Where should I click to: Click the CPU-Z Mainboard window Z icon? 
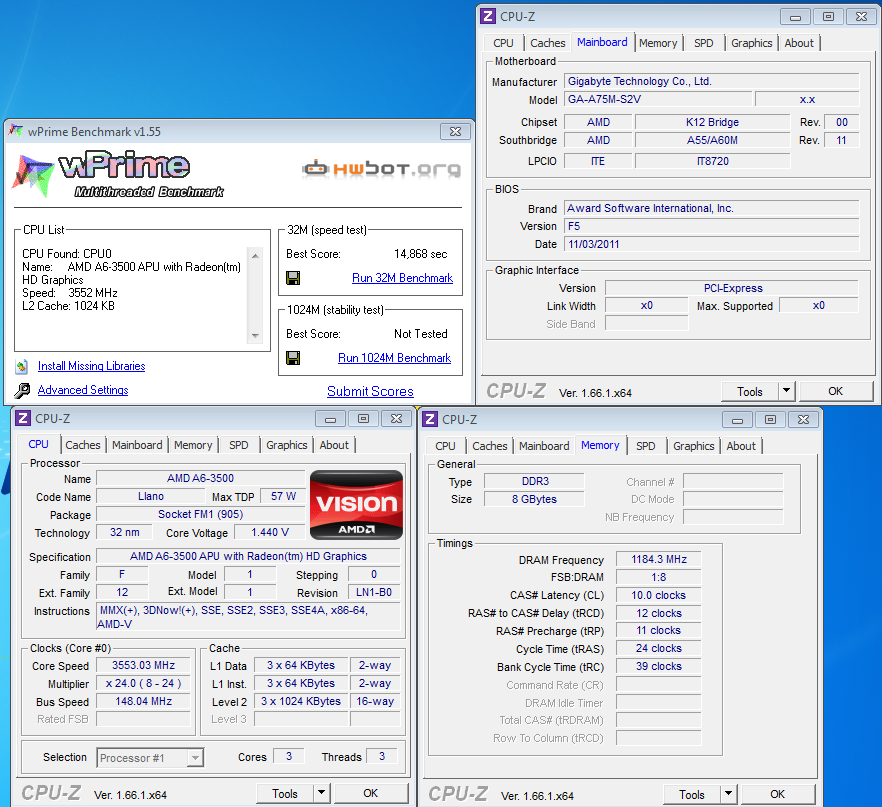tap(488, 16)
